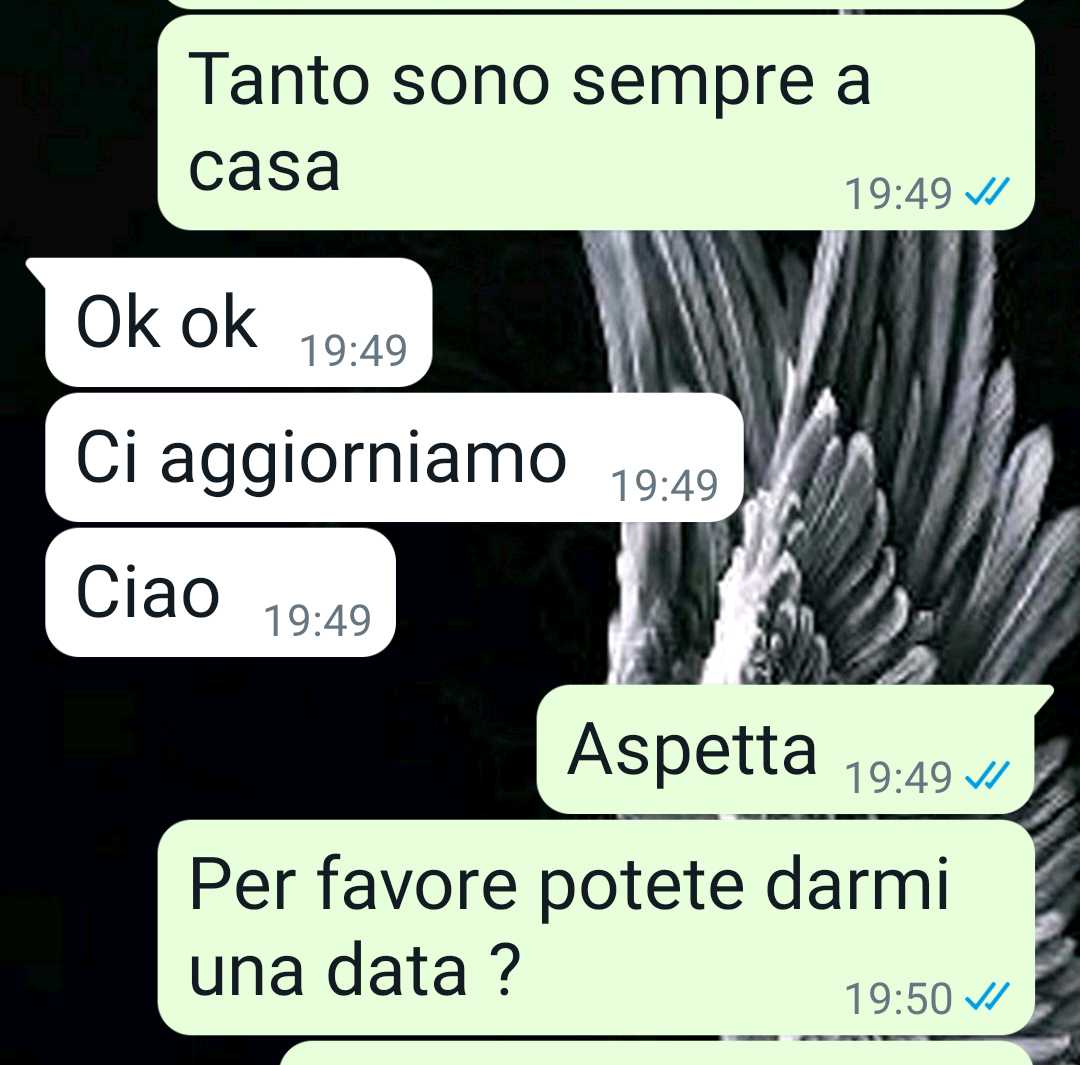The image size is (1080, 1065).
Task: Click the pointed tail of the "Aspetta" bubble
Action: click(x=1043, y=697)
